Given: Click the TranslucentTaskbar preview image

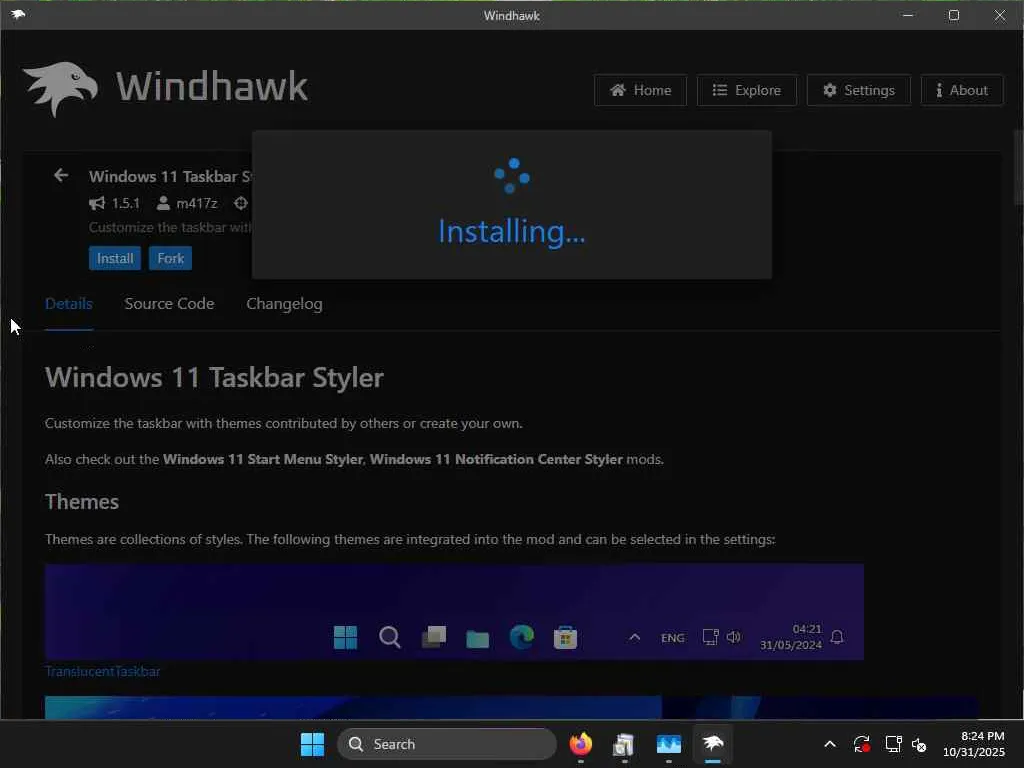Looking at the screenshot, I should coord(455,612).
